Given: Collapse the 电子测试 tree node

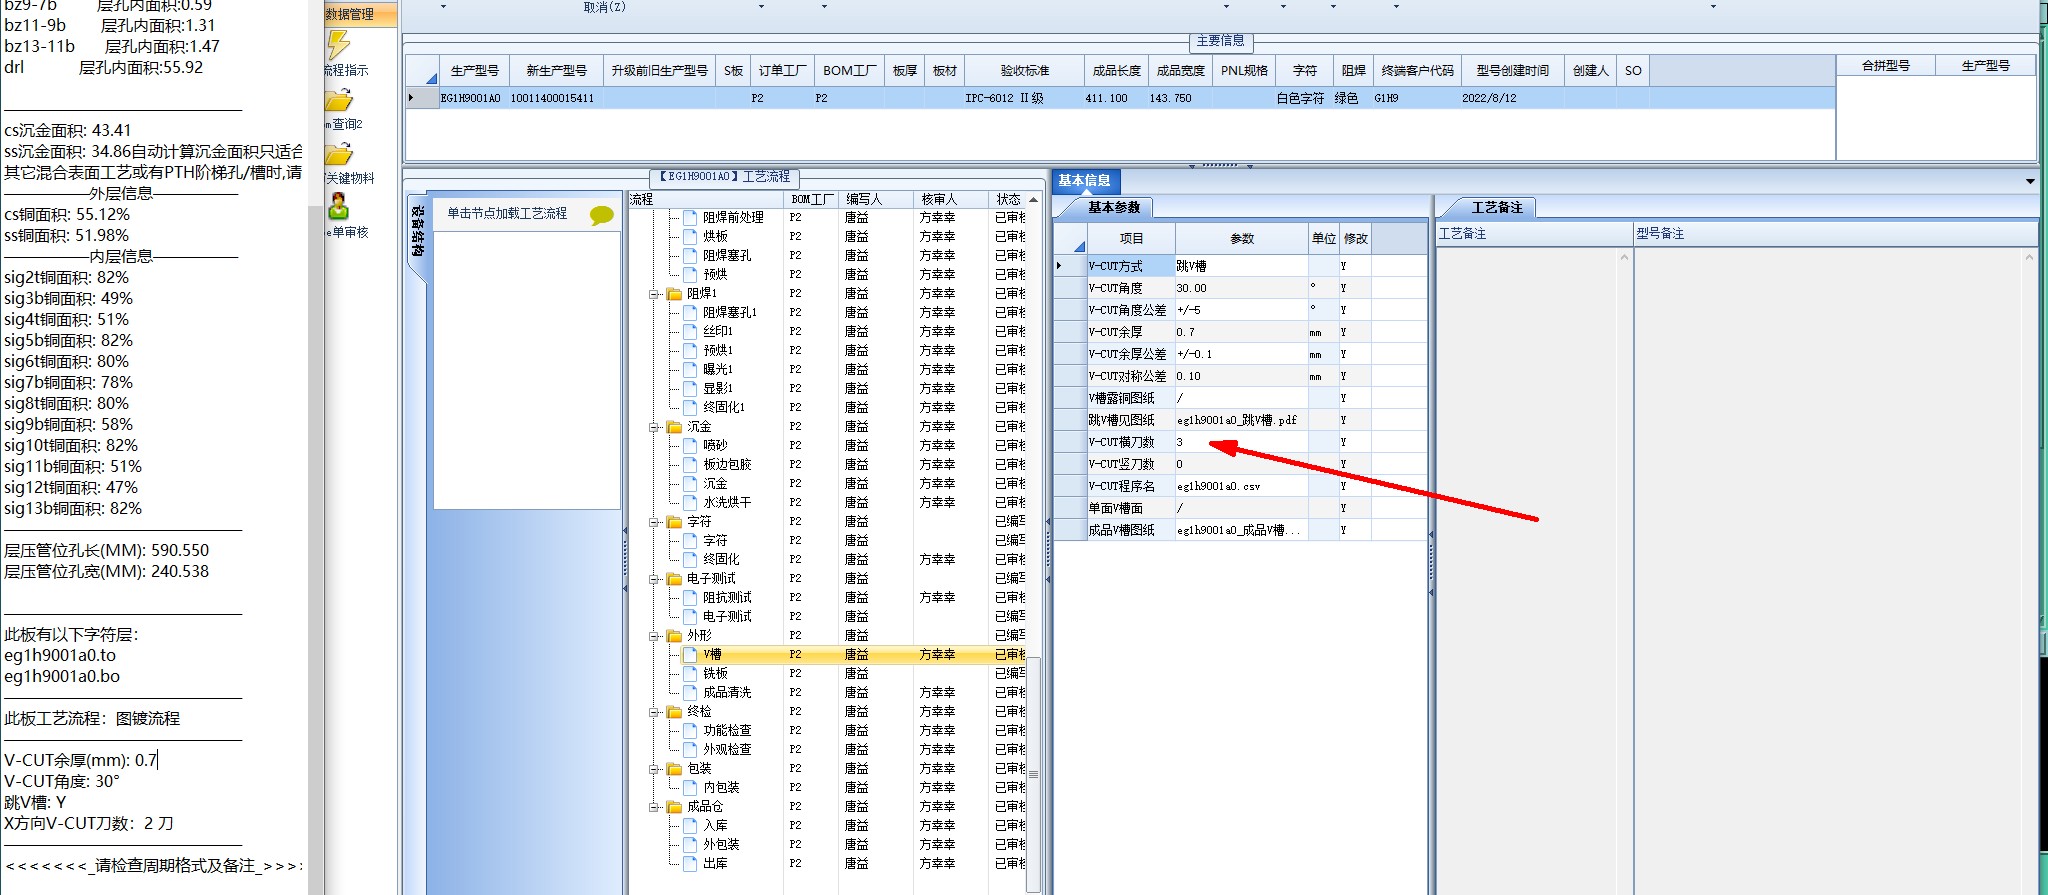Looking at the screenshot, I should pyautogui.click(x=655, y=579).
